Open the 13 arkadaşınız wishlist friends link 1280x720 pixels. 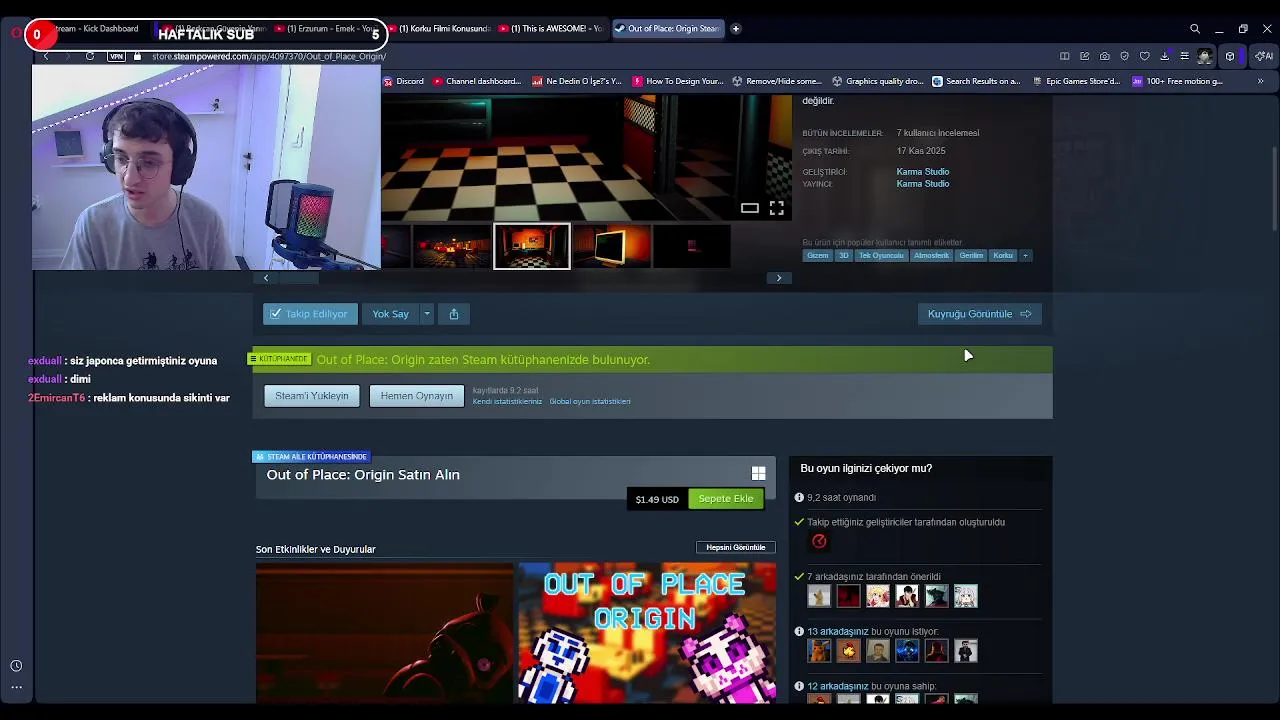click(838, 632)
